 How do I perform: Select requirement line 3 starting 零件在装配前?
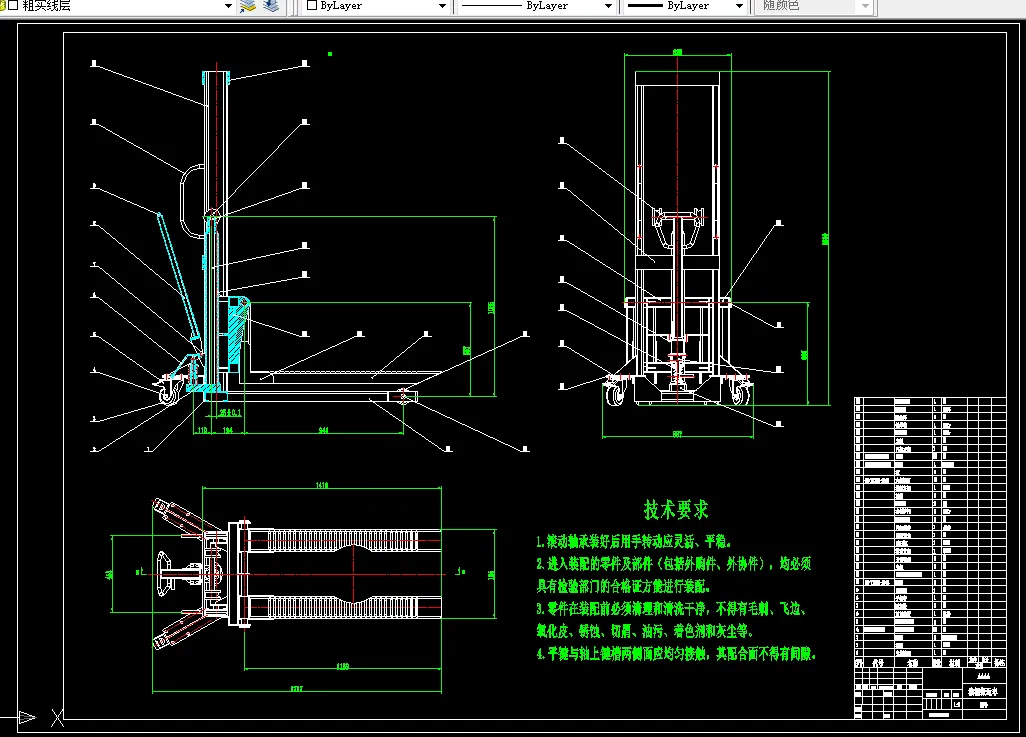tap(671, 609)
